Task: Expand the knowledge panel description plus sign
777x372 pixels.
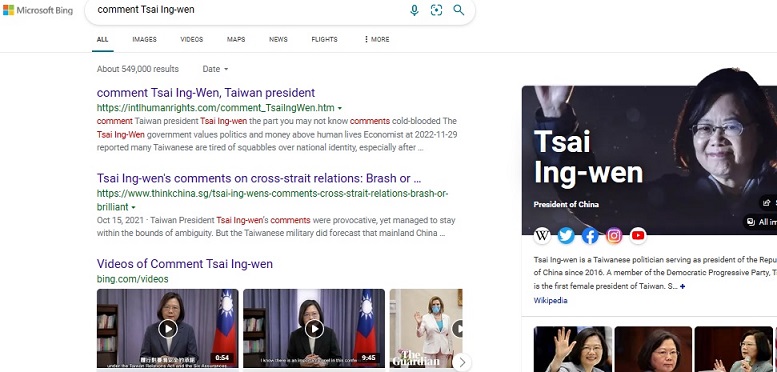Action: (x=683, y=286)
